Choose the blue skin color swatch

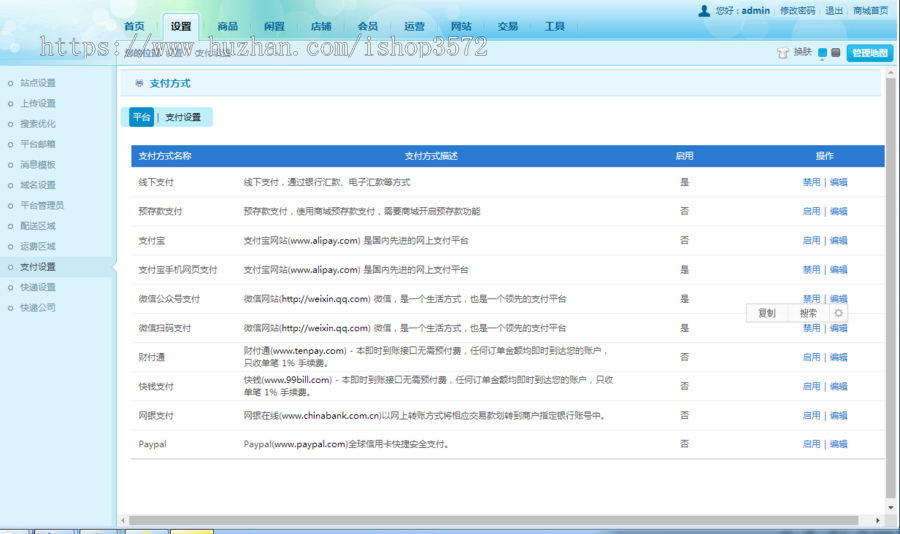click(823, 53)
